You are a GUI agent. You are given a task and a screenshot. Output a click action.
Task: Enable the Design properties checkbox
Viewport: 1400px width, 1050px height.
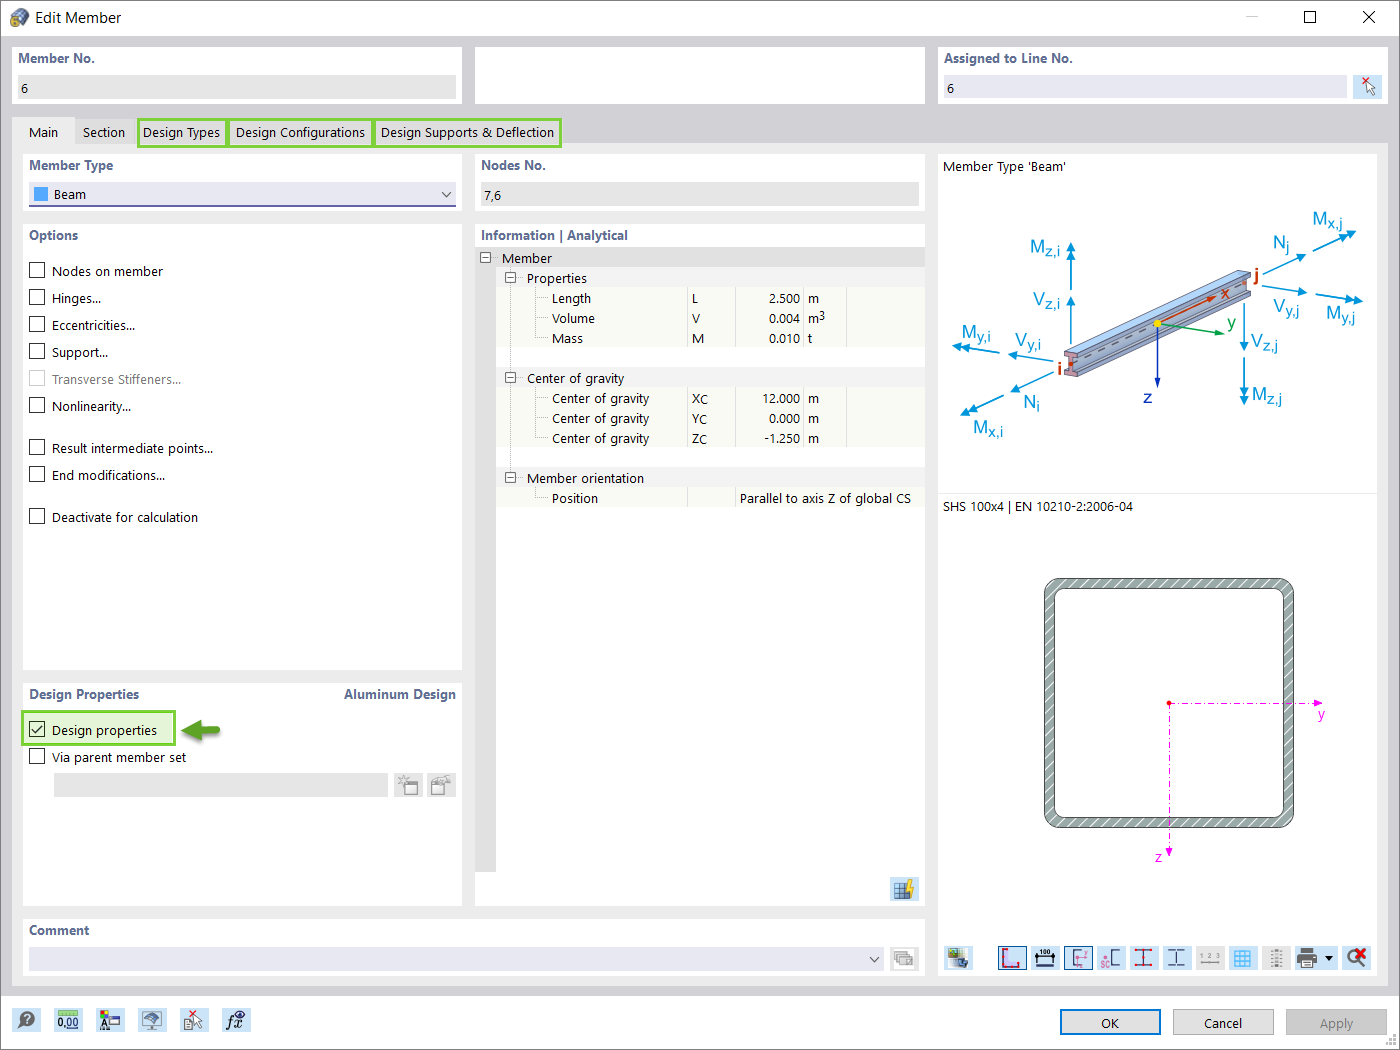37,729
